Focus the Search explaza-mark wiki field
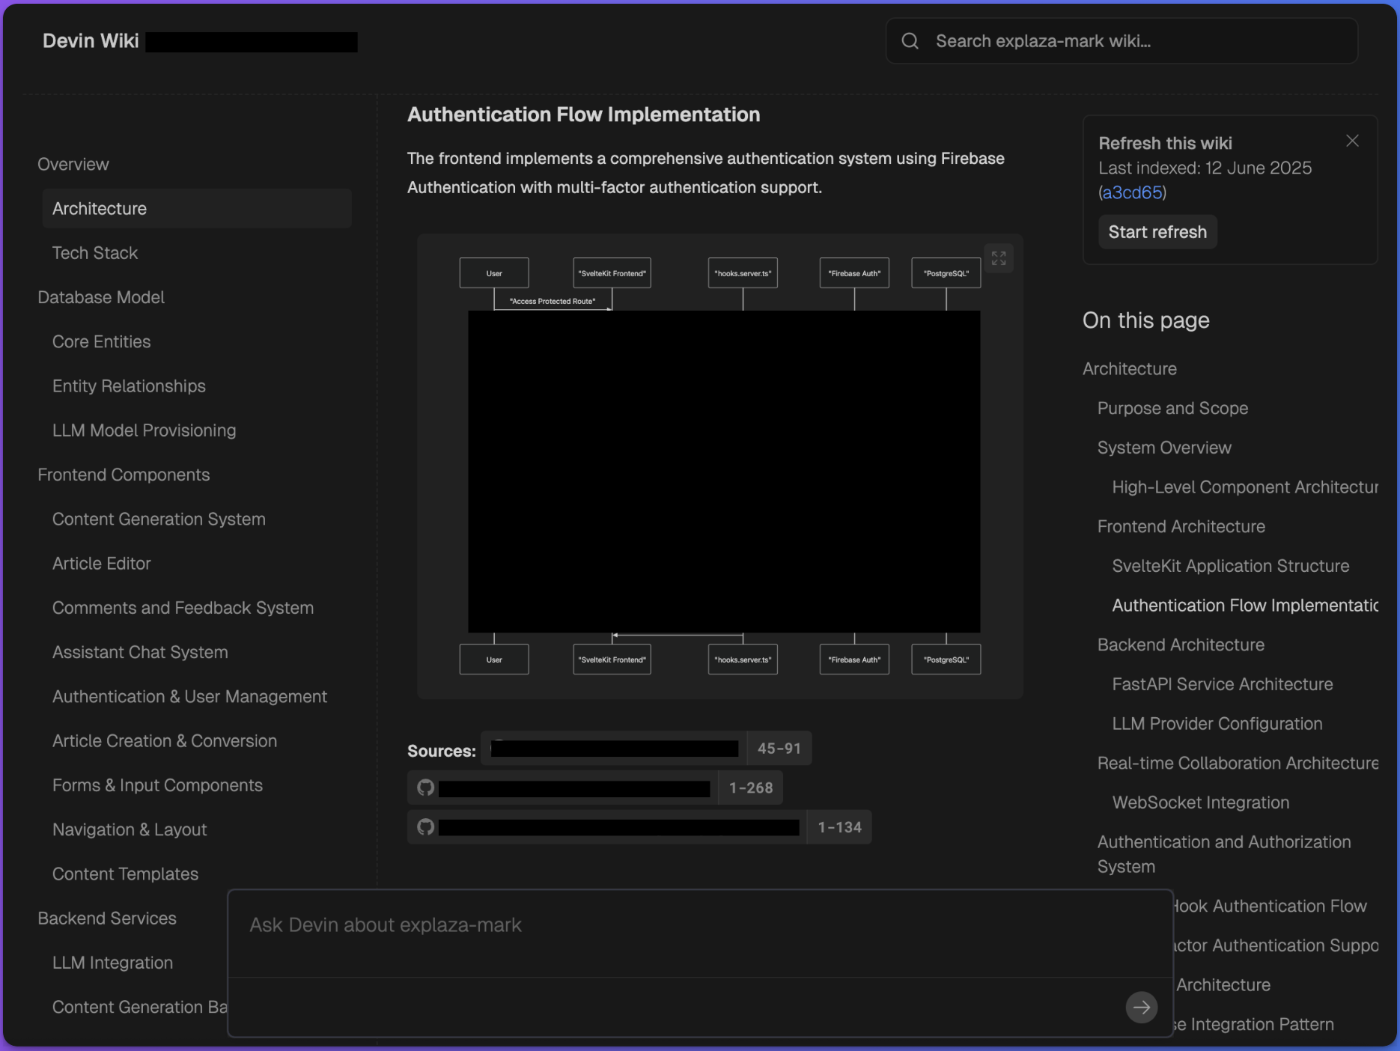This screenshot has width=1400, height=1051. tap(1122, 41)
